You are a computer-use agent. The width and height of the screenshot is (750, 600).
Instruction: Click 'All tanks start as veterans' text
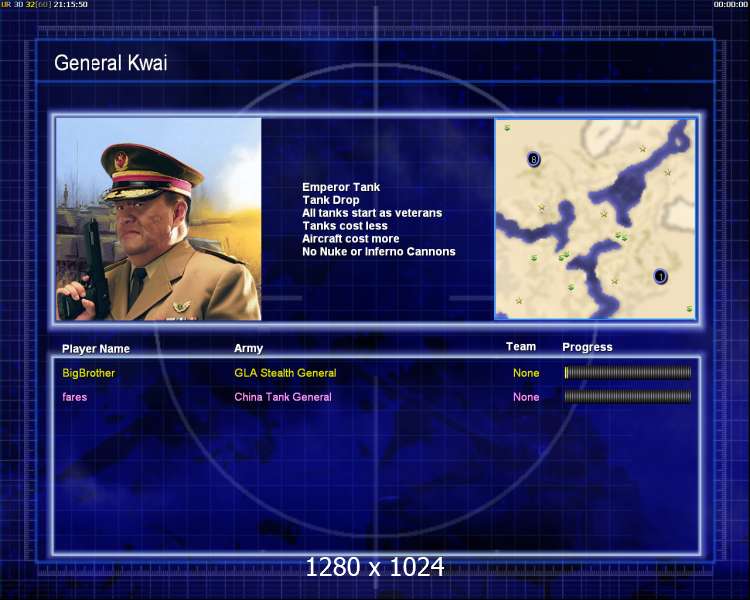372,213
